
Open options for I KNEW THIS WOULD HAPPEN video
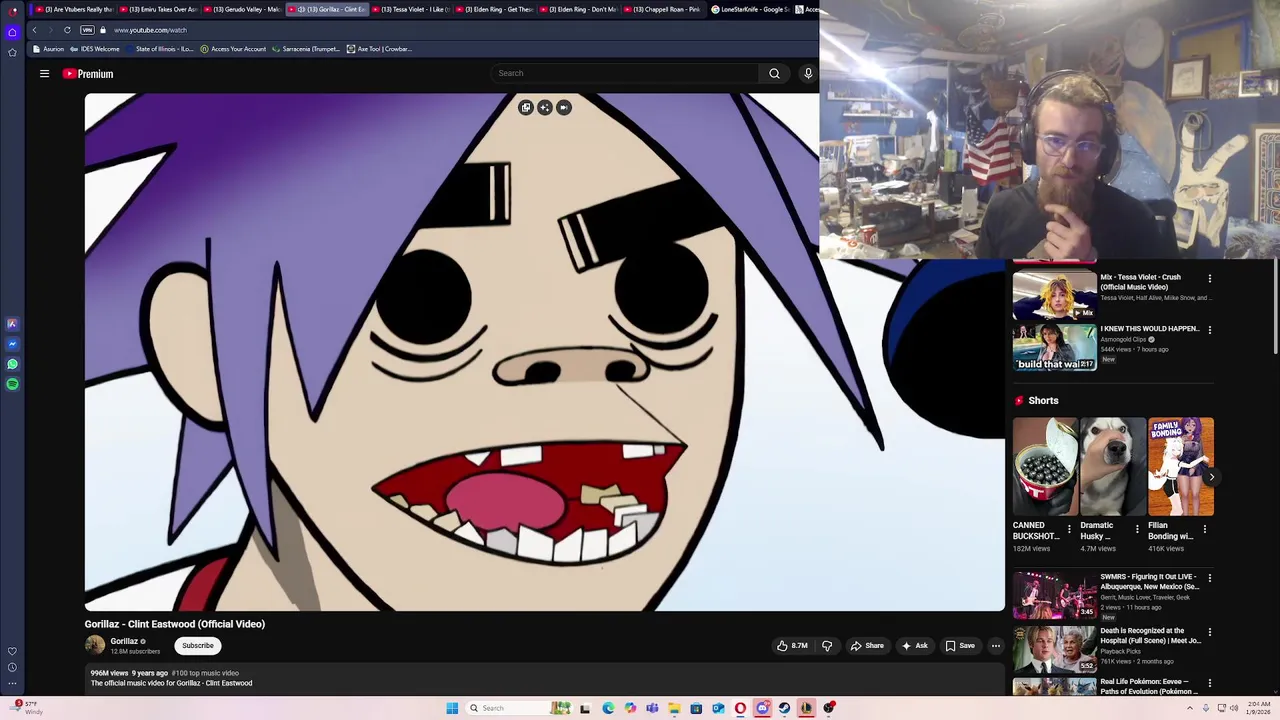coord(1209,330)
